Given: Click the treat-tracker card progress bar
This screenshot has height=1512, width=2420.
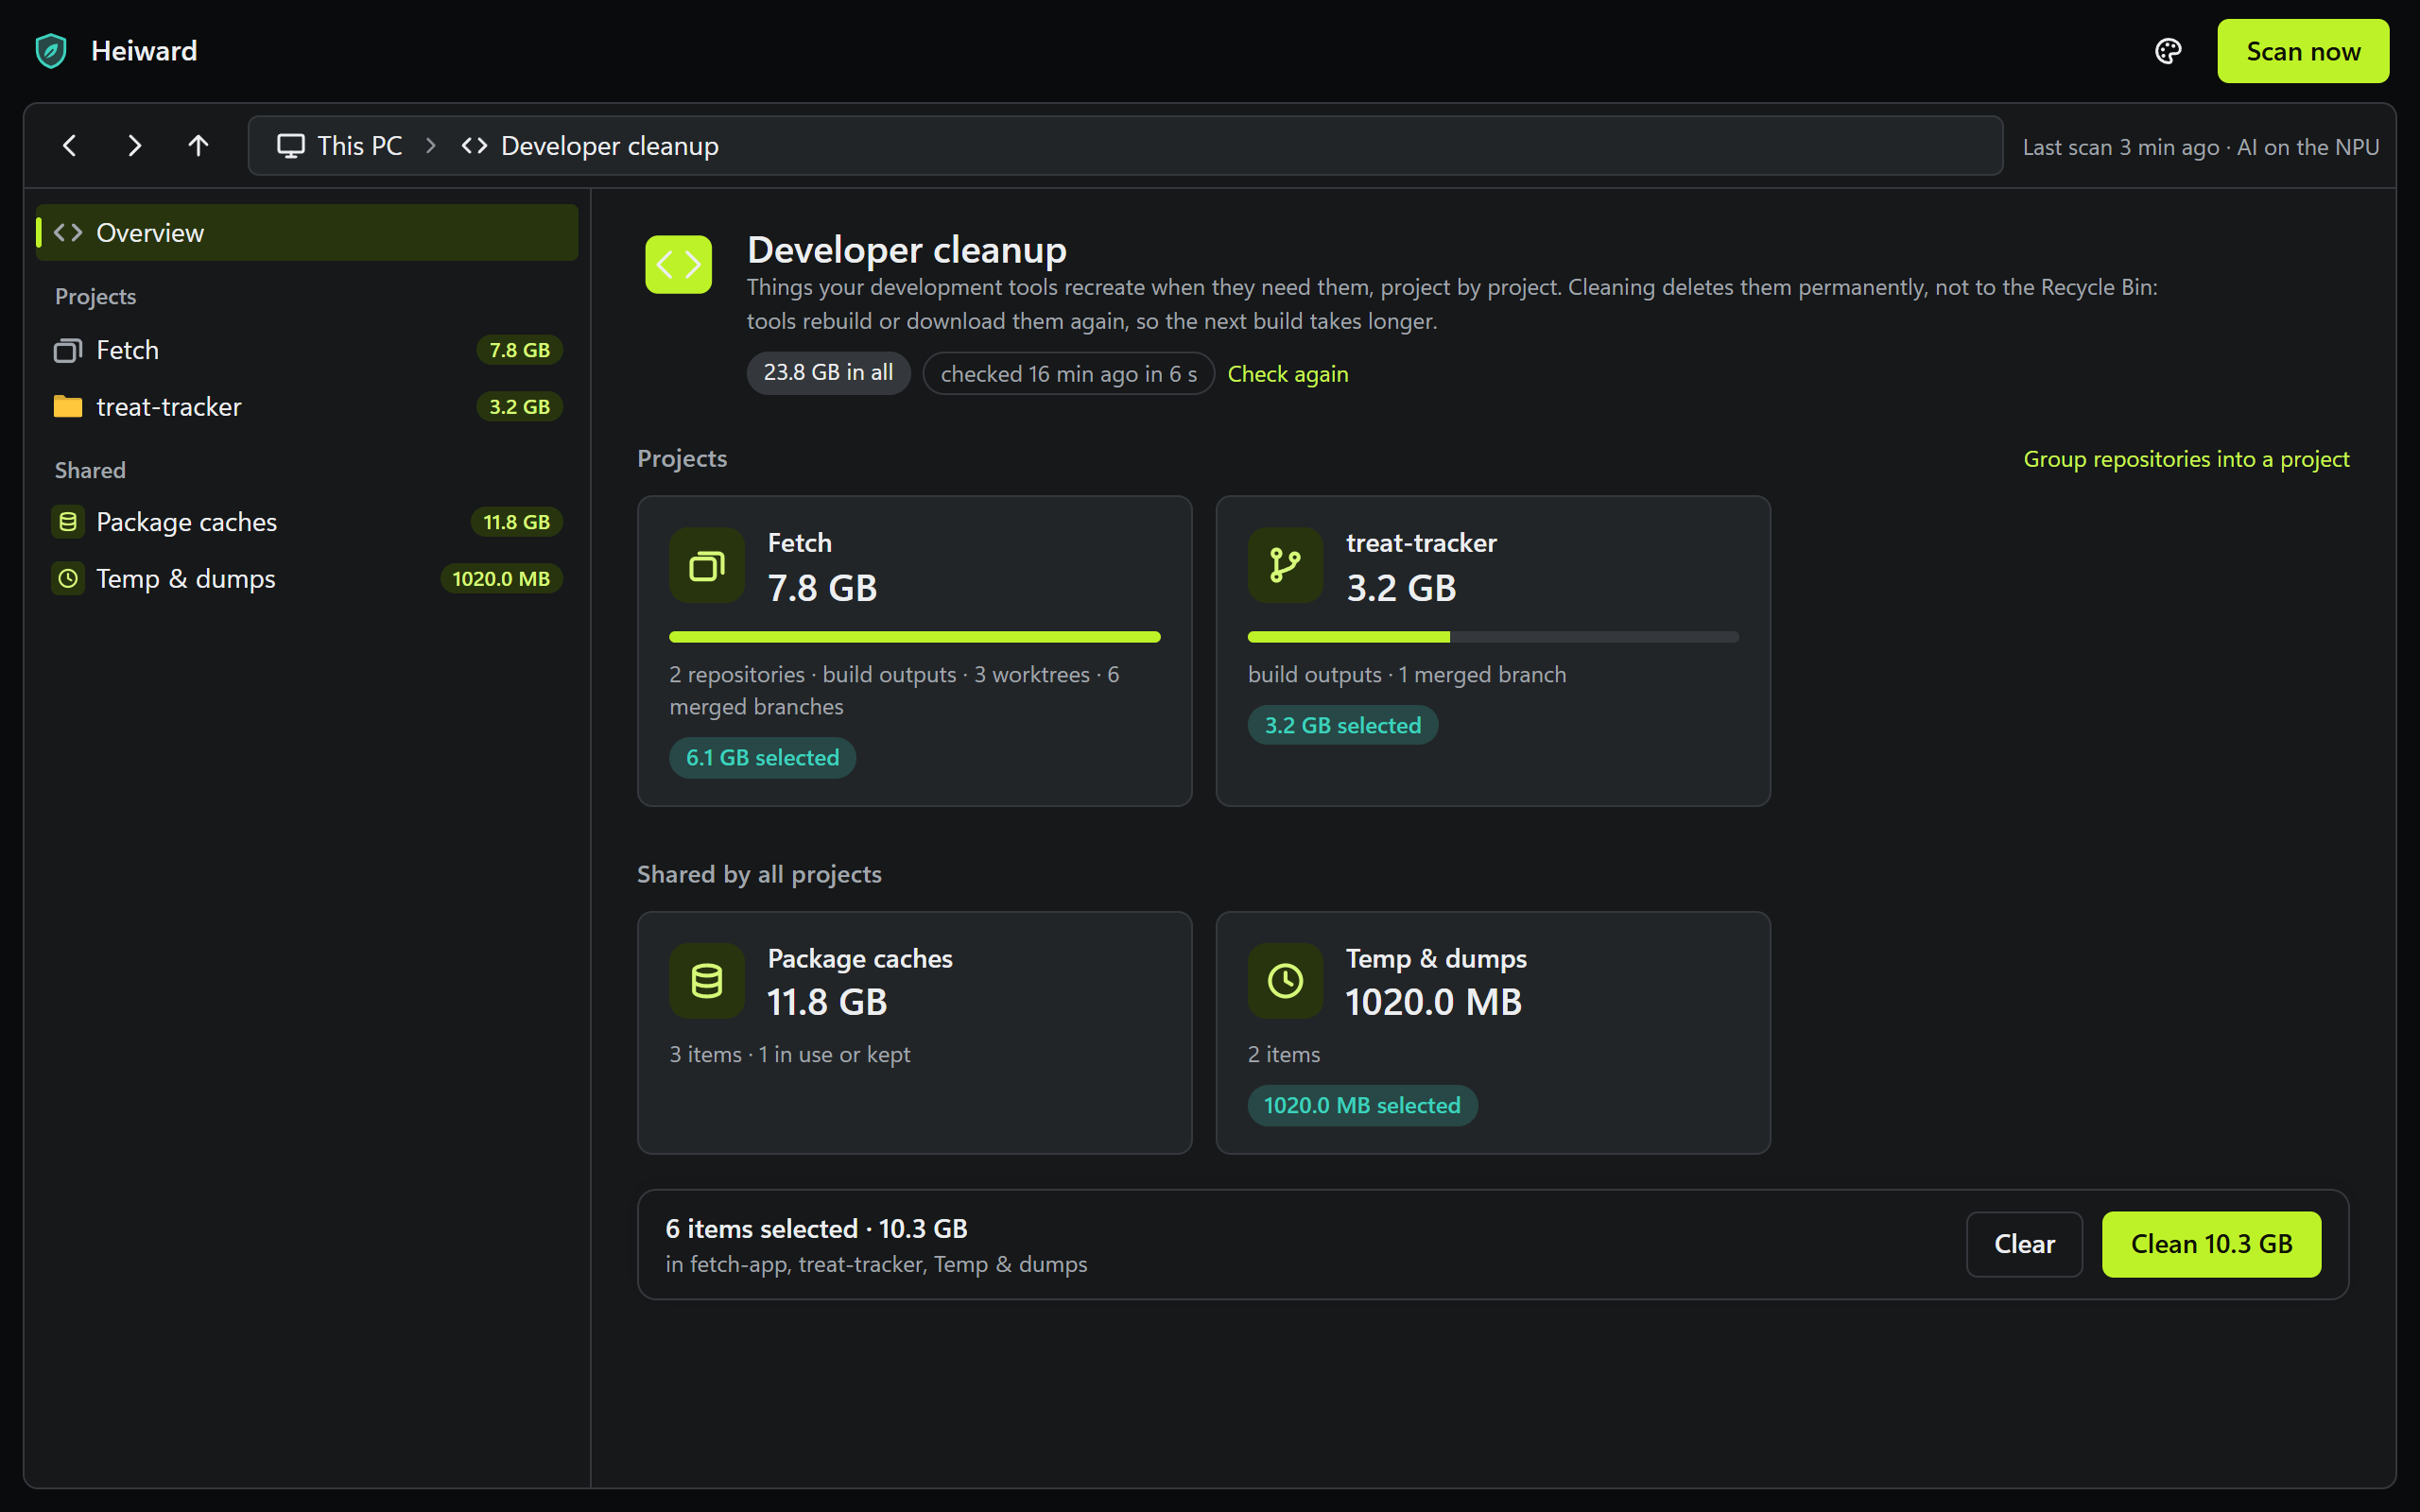Looking at the screenshot, I should [x=1493, y=637].
